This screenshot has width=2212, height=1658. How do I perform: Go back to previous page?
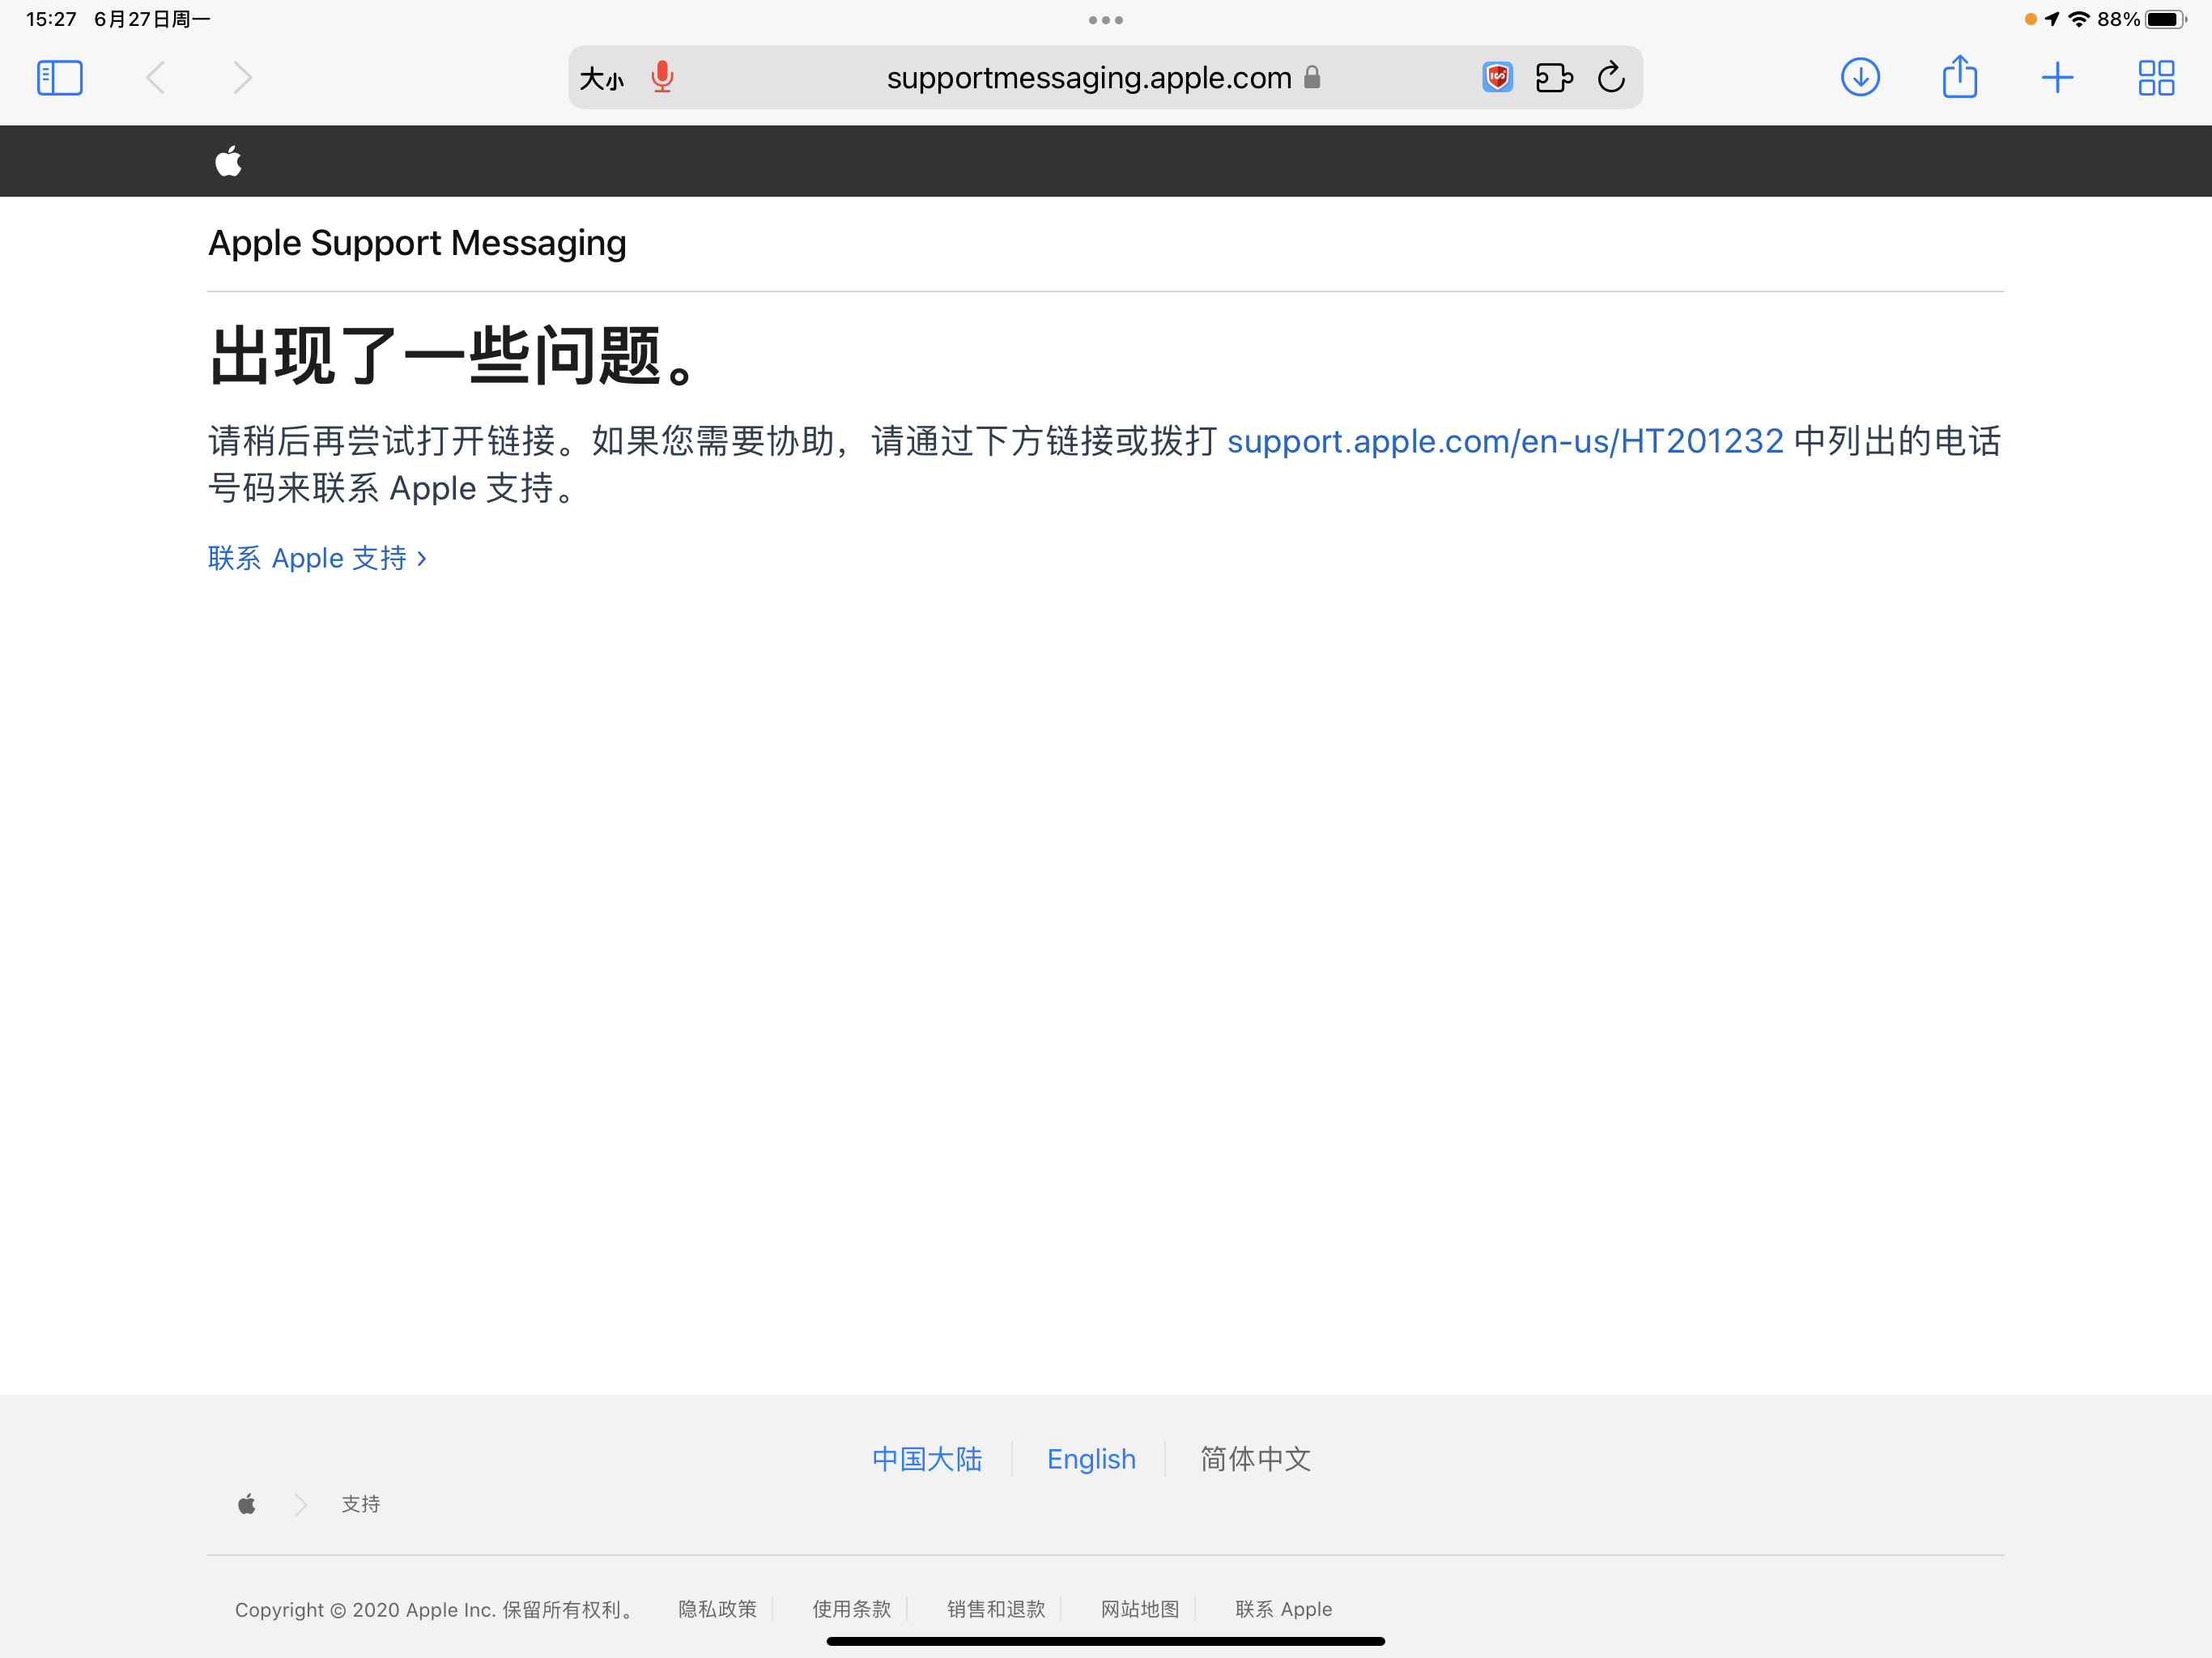[155, 78]
